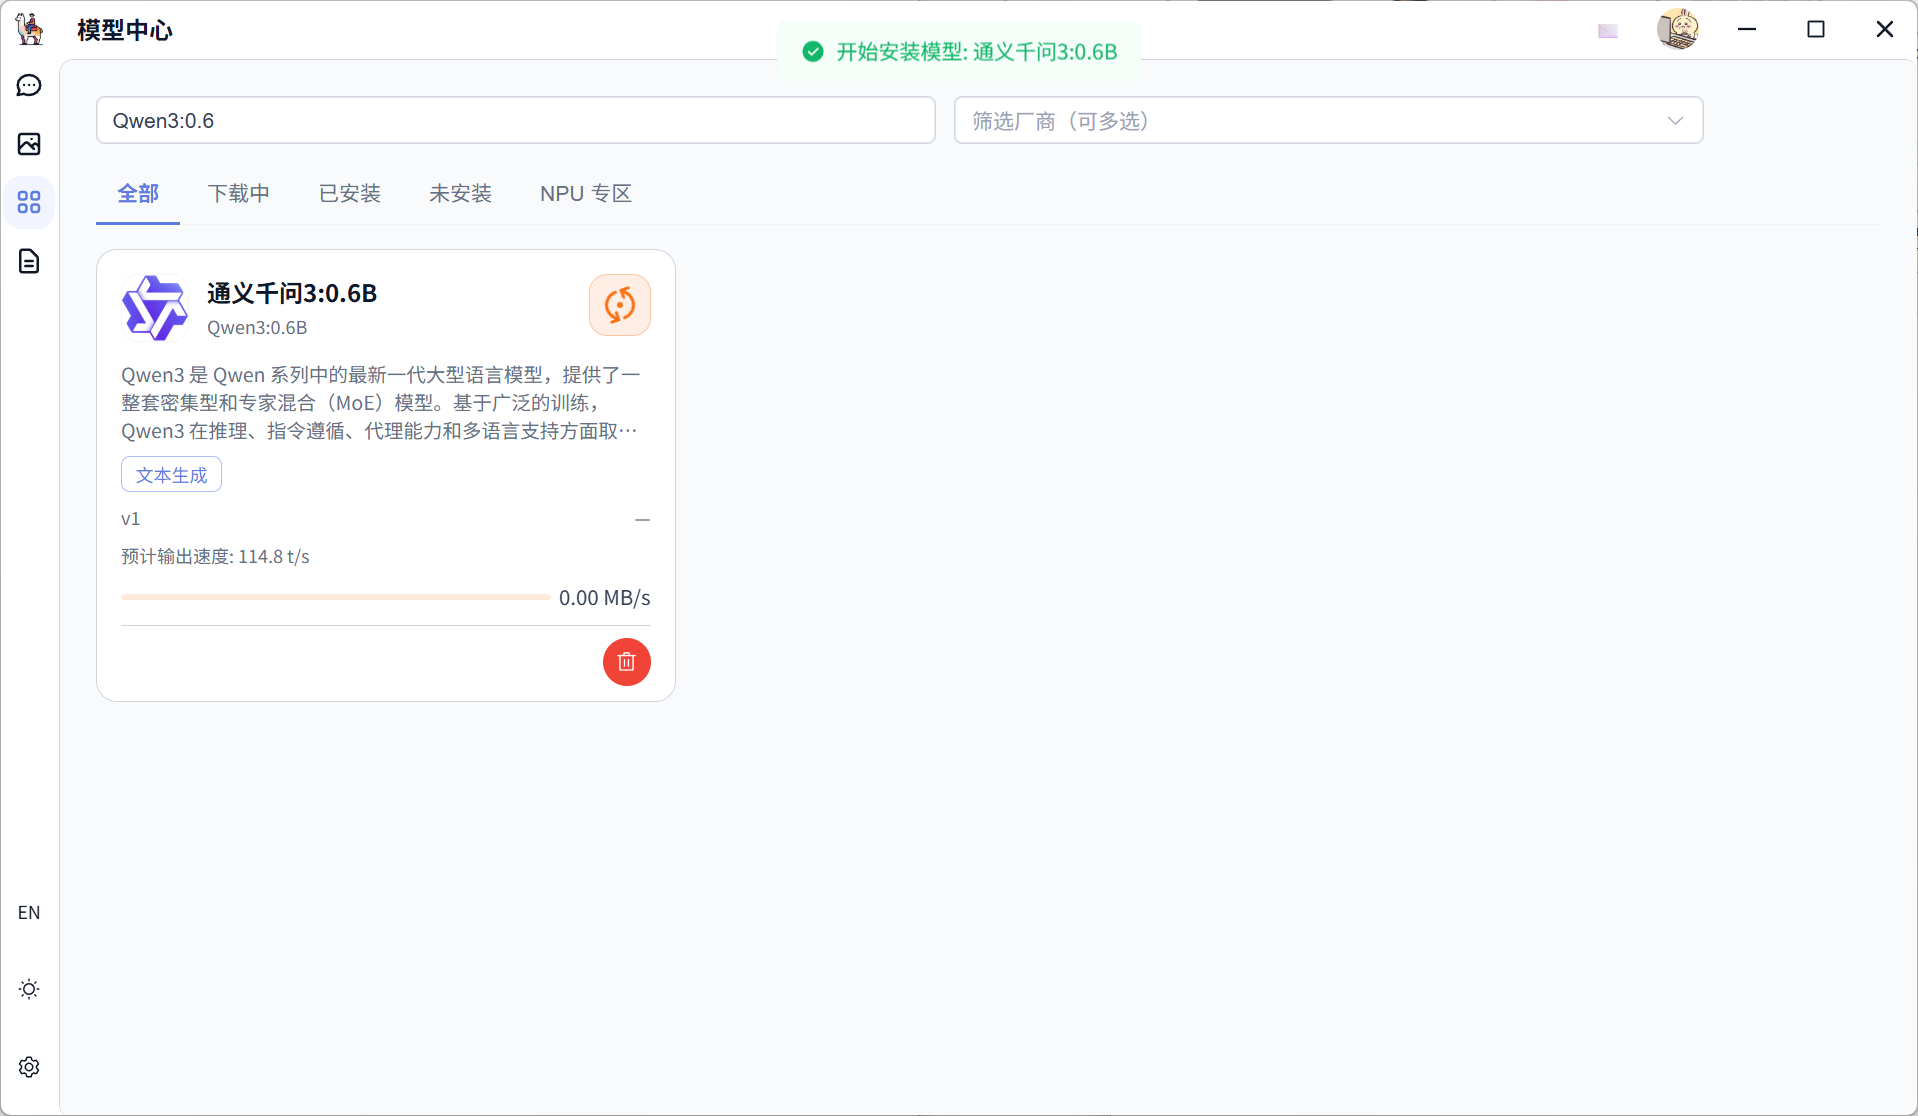Open the 筛选厂商 vendor filter dropdown
Screen dimensions: 1918x1116
(1328, 121)
